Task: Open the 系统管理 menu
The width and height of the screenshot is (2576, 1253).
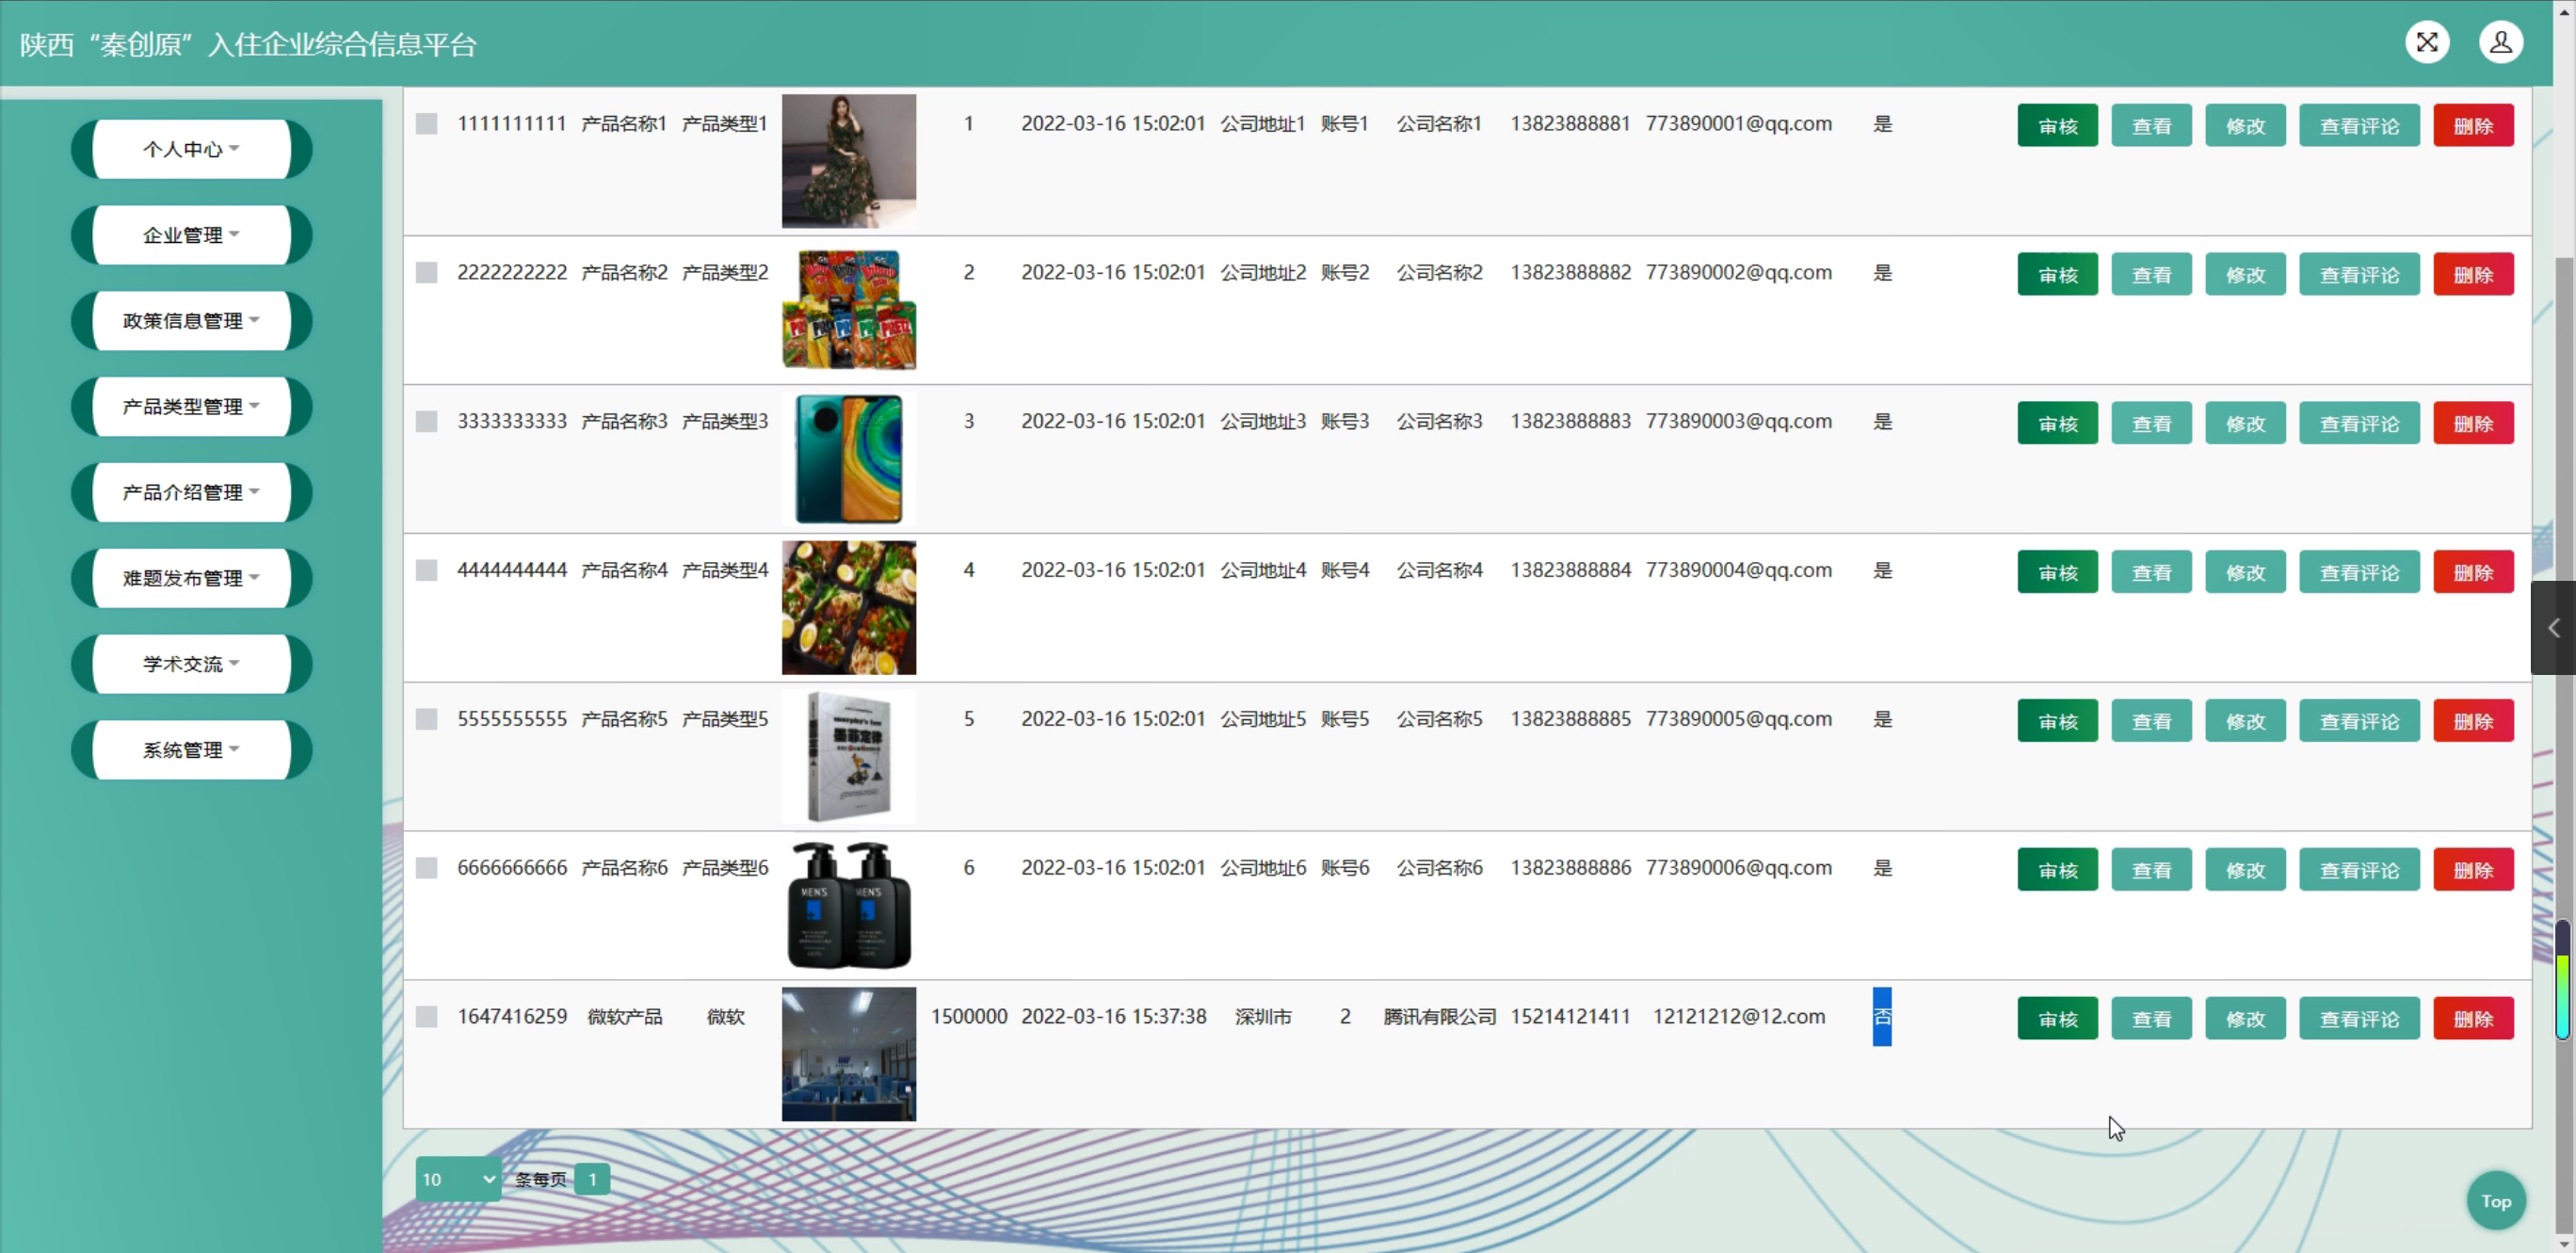Action: [x=191, y=750]
